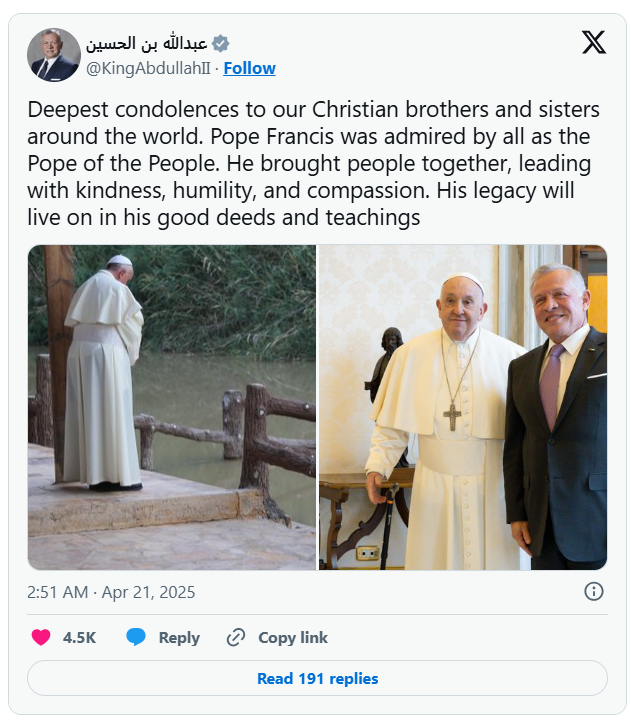Click the Copy link label
The height and width of the screenshot is (721, 631).
[292, 637]
